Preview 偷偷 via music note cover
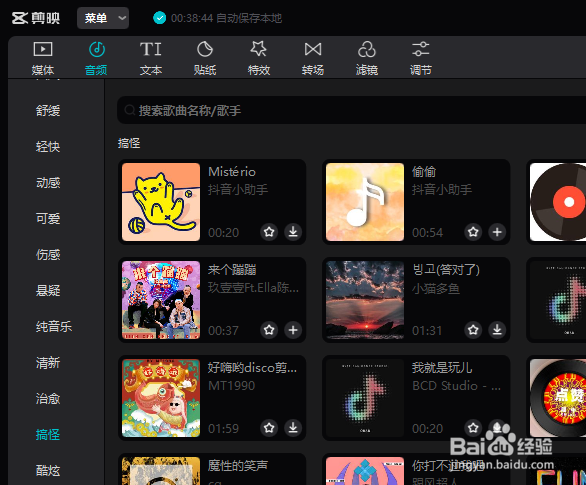This screenshot has height=485, width=586. (x=365, y=202)
